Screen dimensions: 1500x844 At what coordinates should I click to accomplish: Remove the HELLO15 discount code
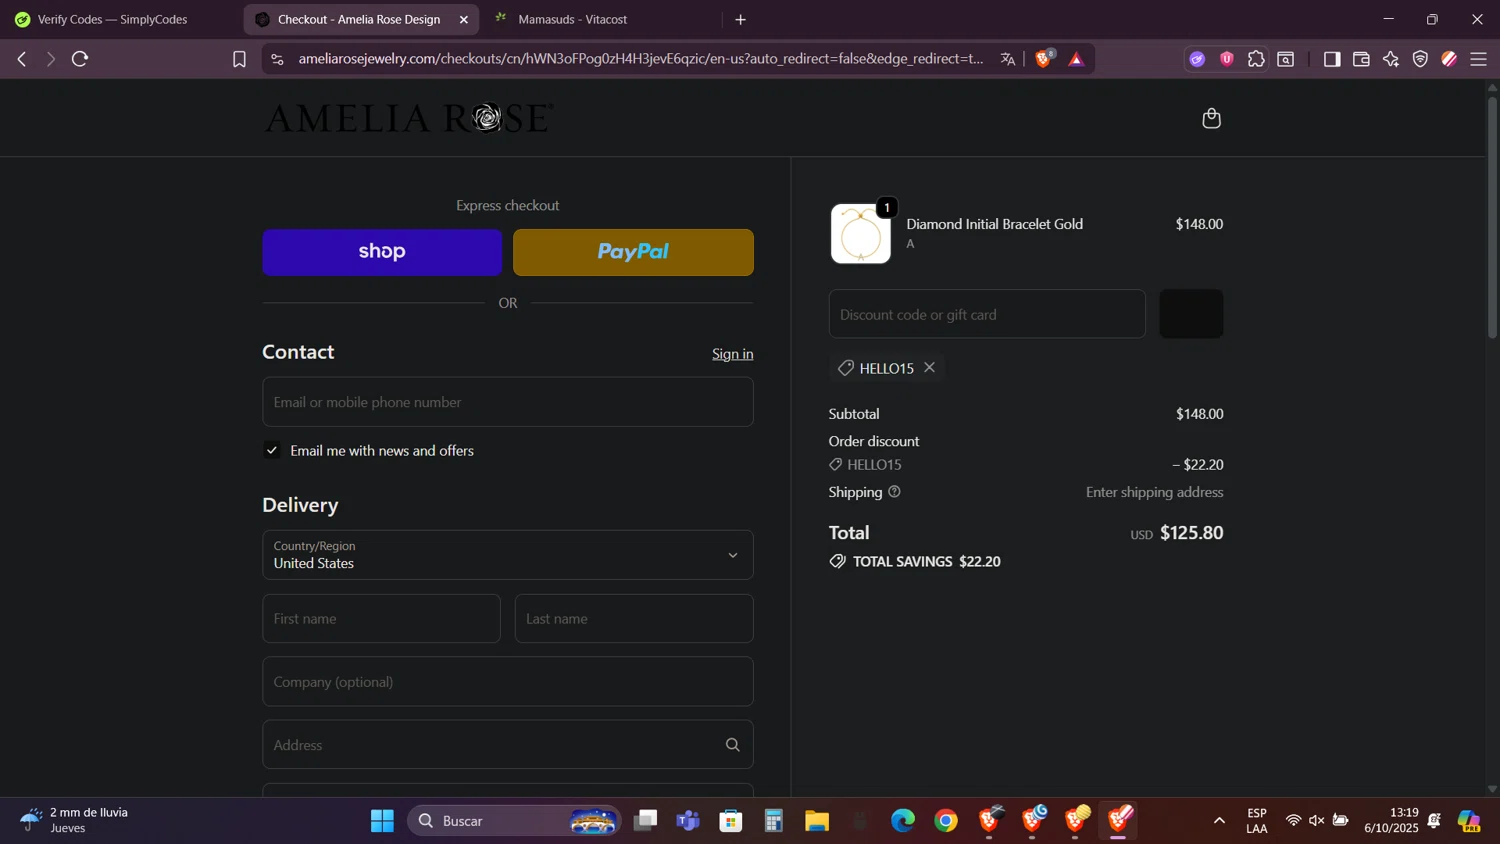[x=929, y=367]
